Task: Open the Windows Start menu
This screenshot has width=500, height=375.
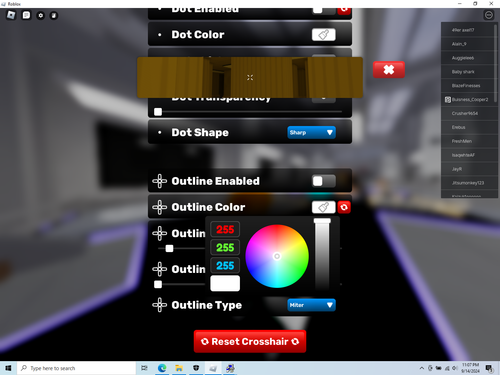Action: [8, 368]
